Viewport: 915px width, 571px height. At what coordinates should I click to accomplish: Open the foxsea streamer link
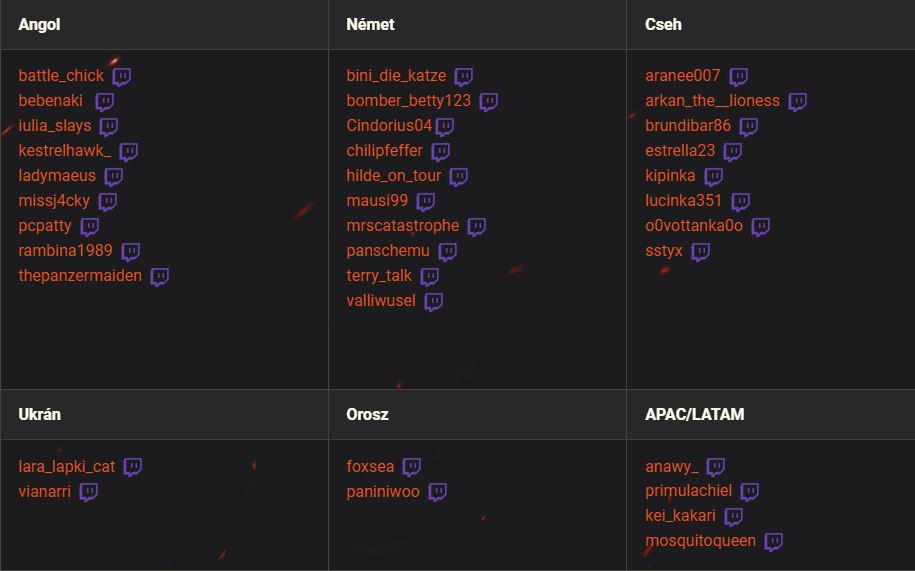coord(370,467)
